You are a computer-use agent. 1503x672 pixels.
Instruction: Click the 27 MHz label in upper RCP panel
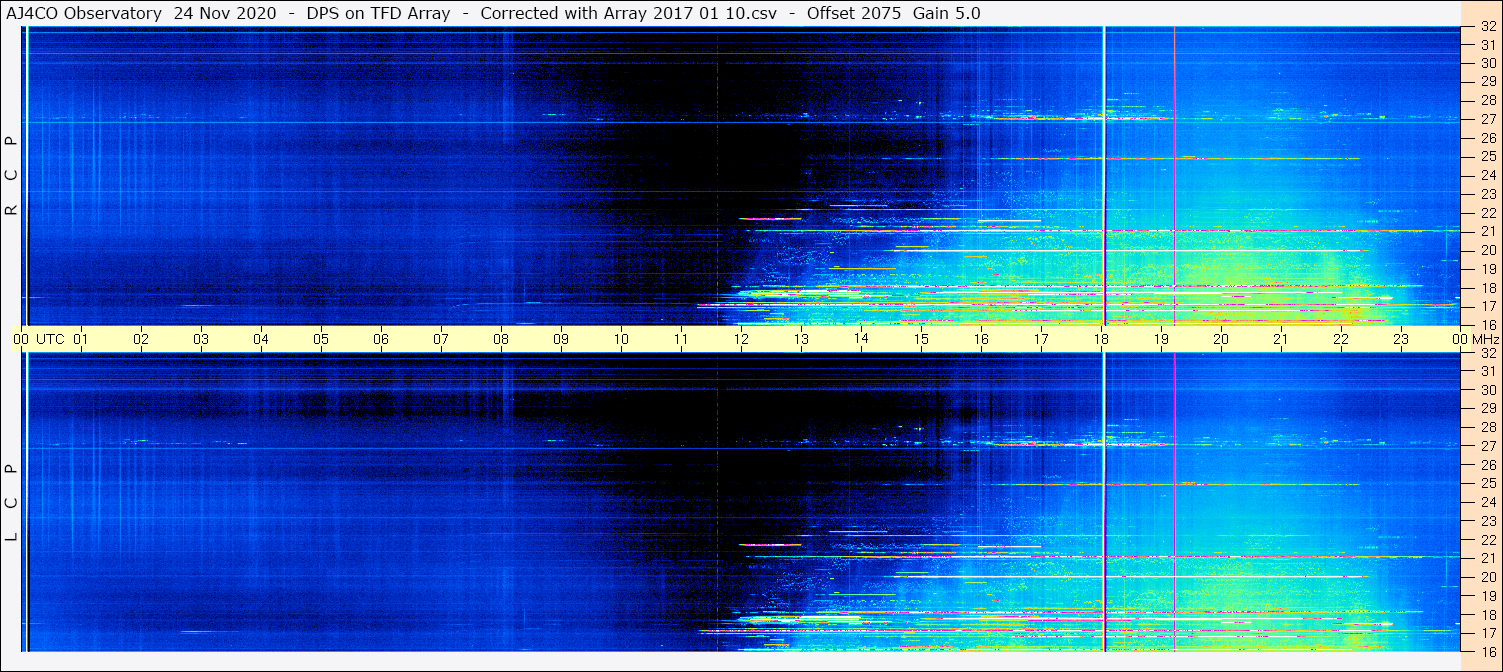pos(1487,119)
